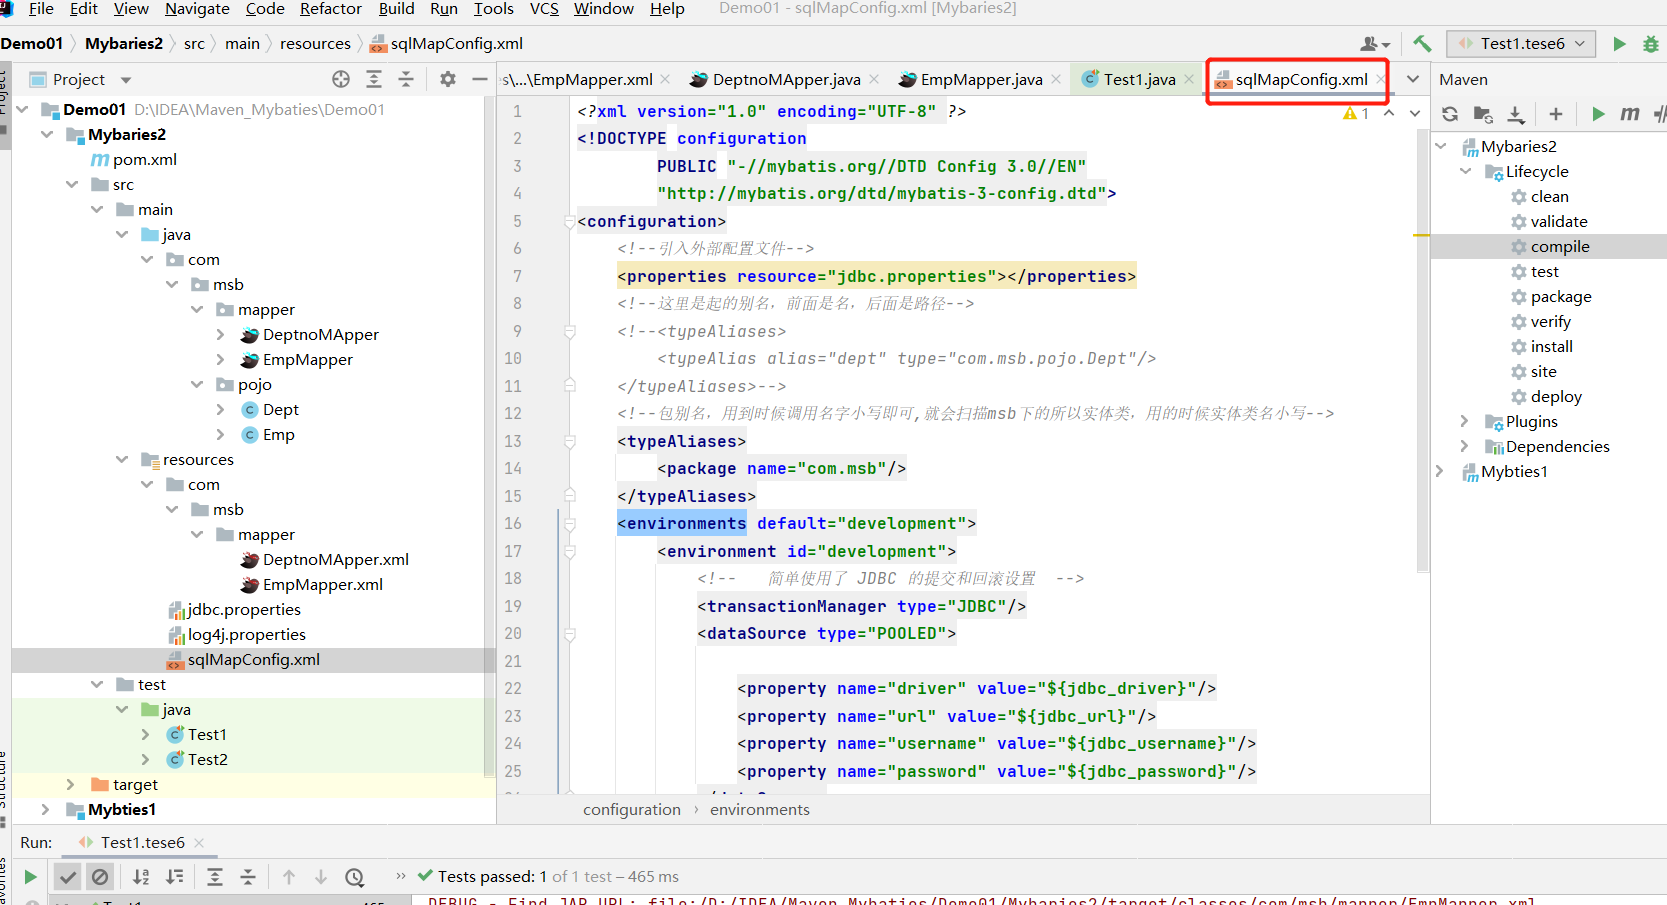
Task: Switch to the Test1.java editor tab
Action: tap(1139, 79)
